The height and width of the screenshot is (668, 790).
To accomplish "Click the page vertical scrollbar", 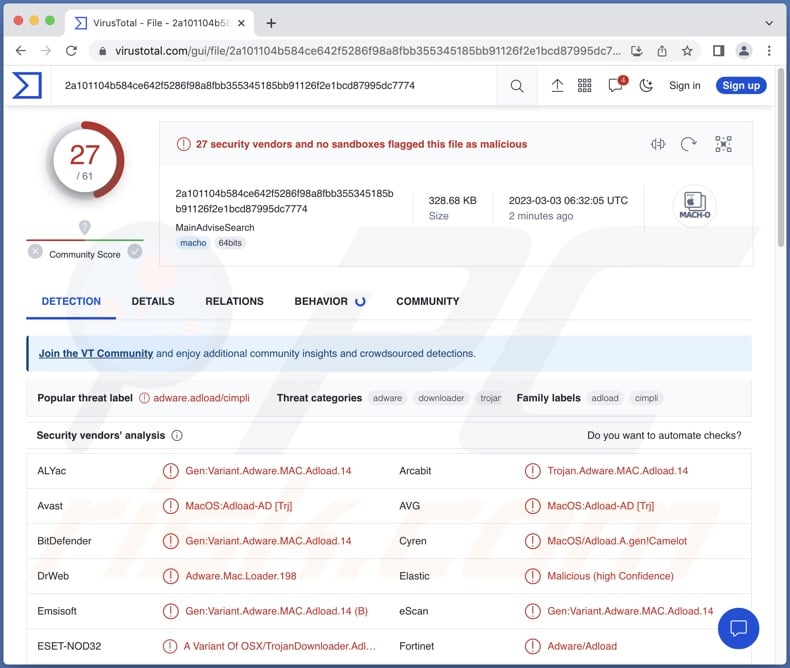I will (781, 158).
